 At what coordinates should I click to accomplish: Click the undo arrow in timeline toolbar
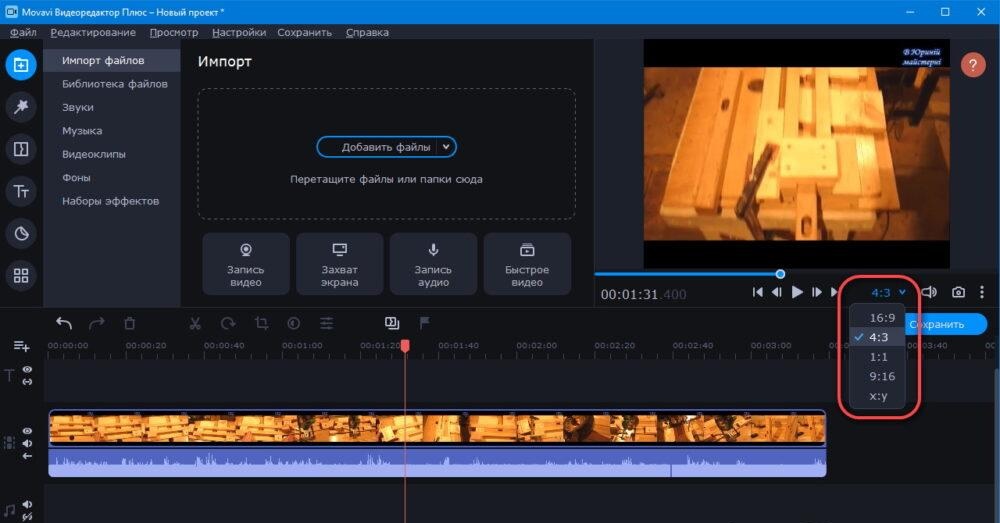click(64, 323)
